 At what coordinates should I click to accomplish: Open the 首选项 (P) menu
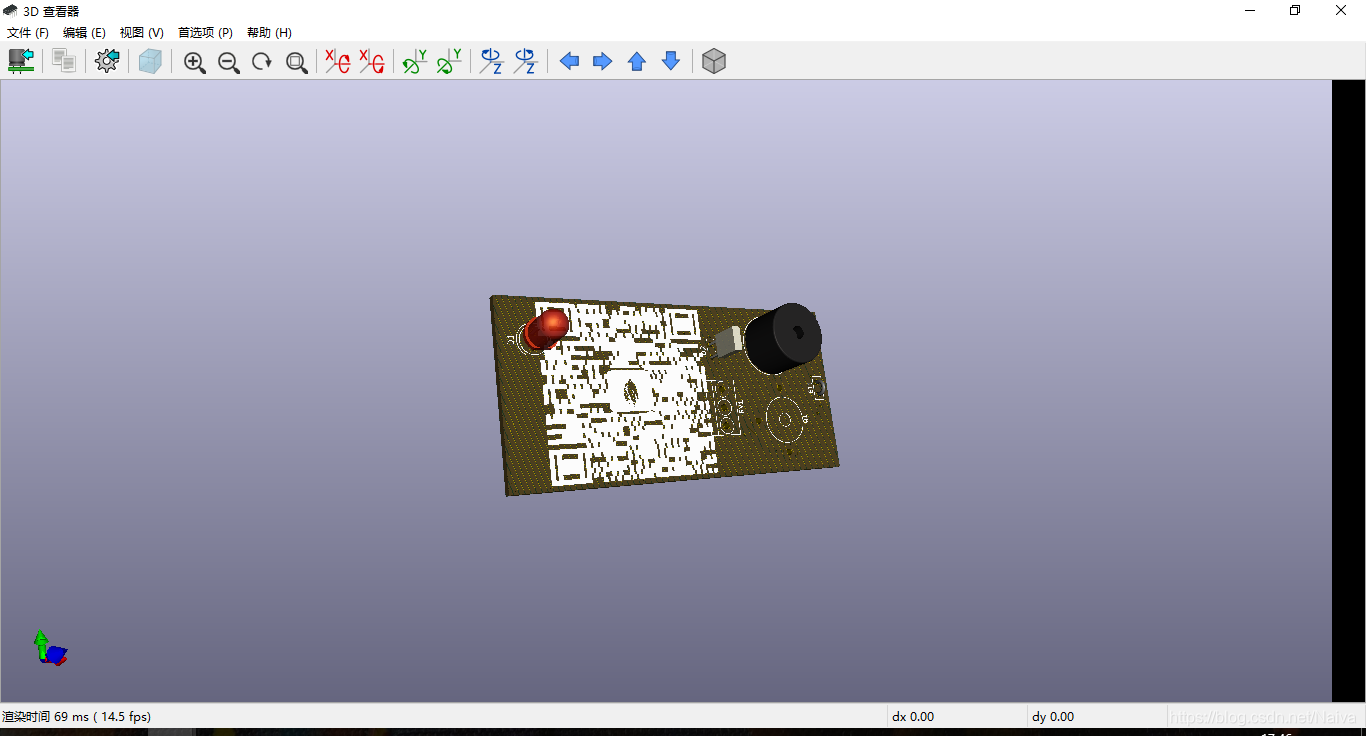[205, 33]
